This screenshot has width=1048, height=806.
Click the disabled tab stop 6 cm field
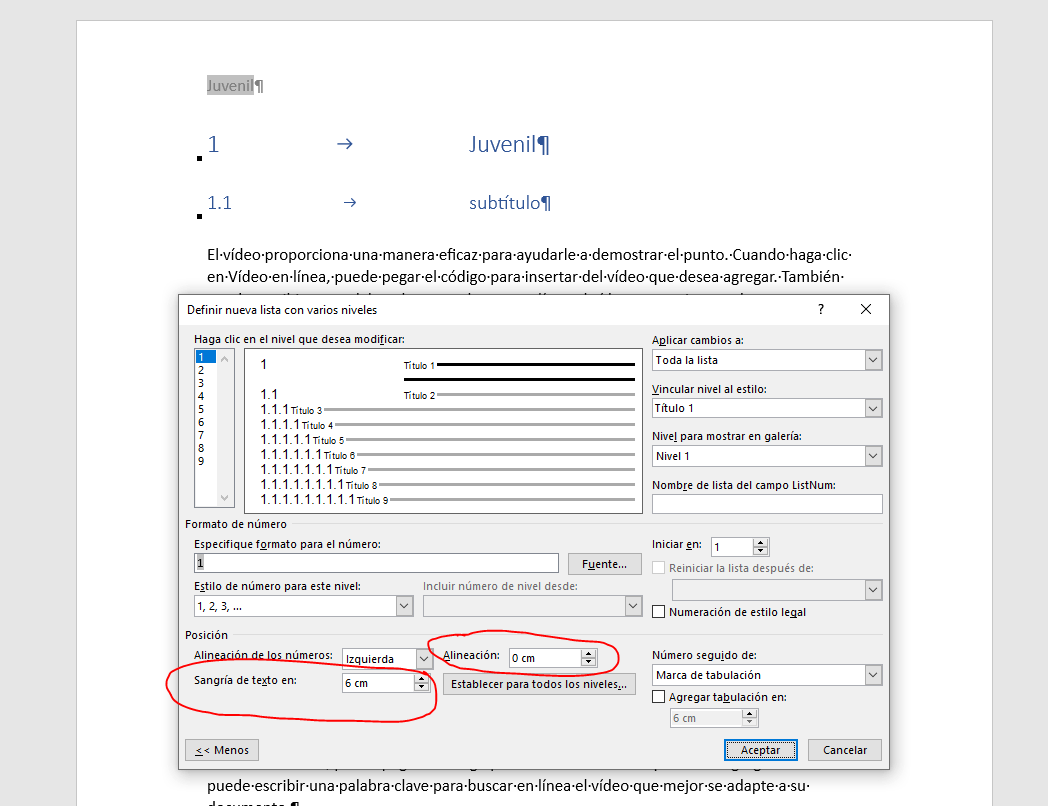click(706, 718)
